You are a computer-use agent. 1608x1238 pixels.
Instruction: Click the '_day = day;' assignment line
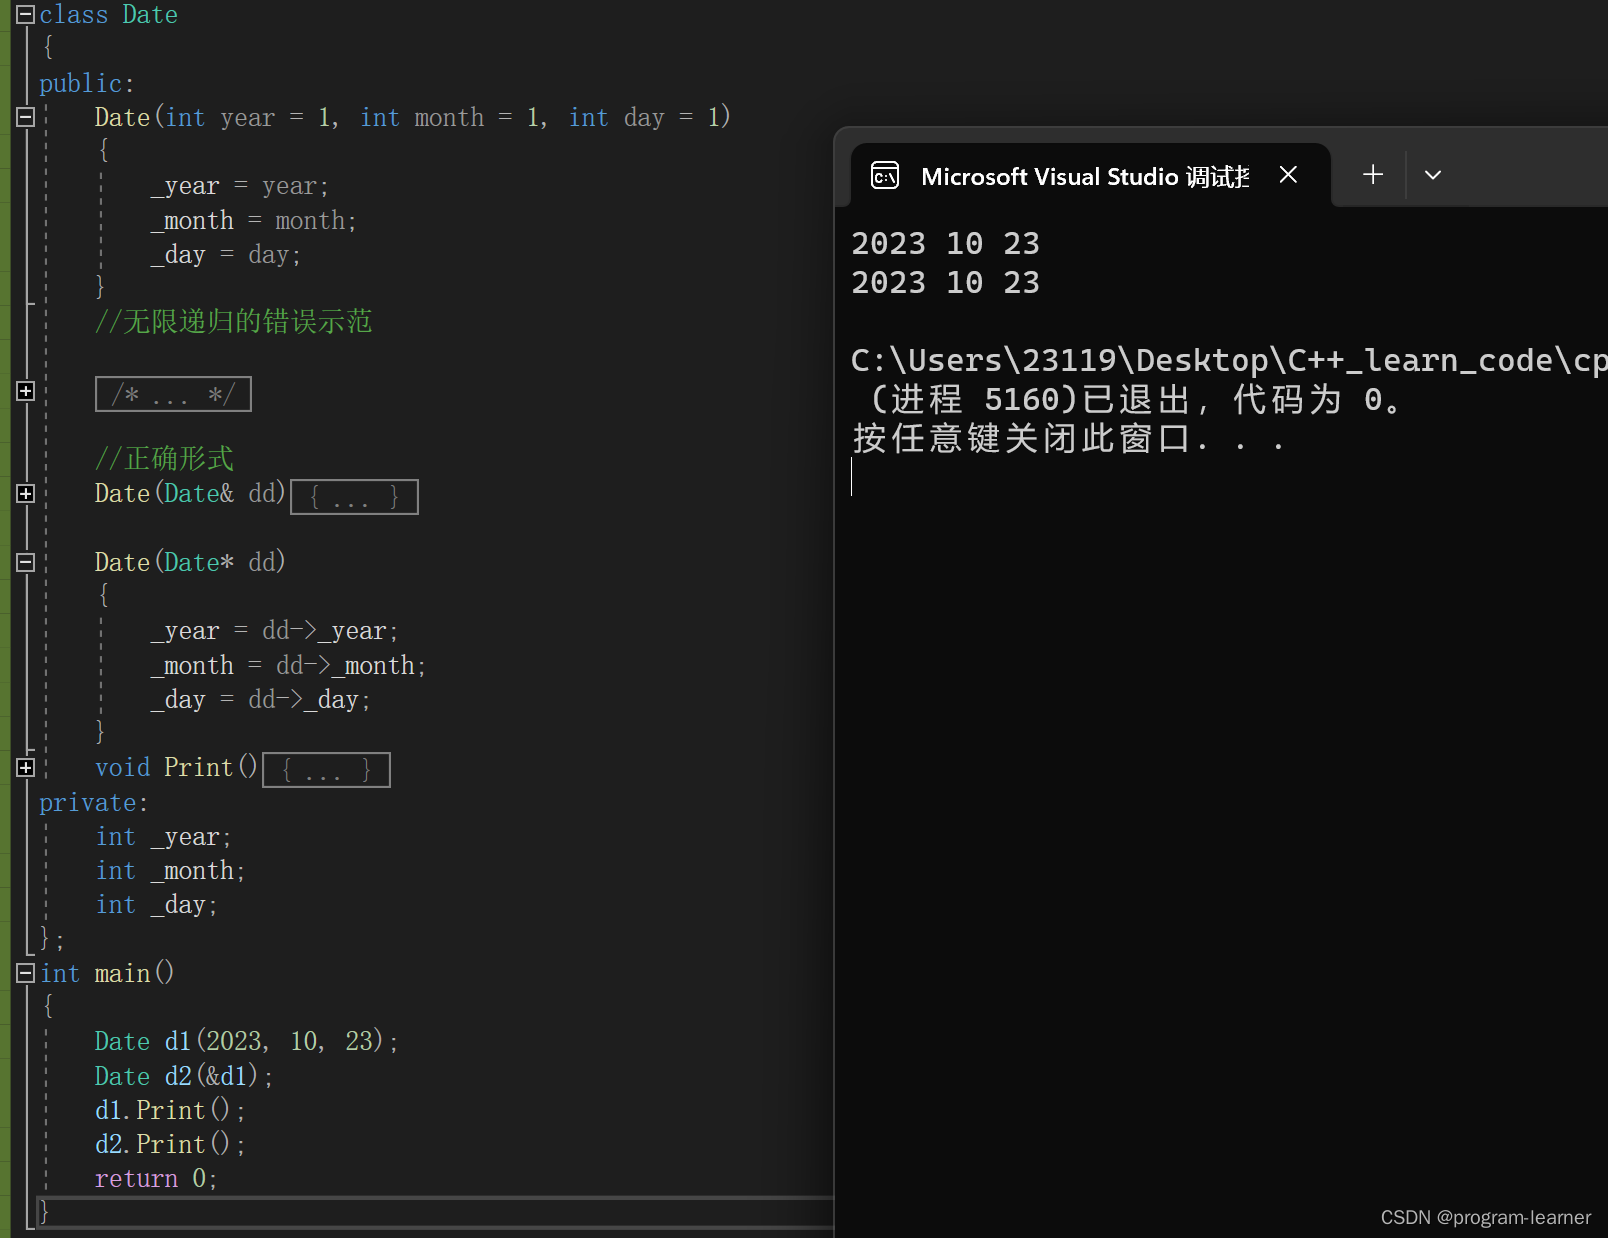[x=225, y=255]
